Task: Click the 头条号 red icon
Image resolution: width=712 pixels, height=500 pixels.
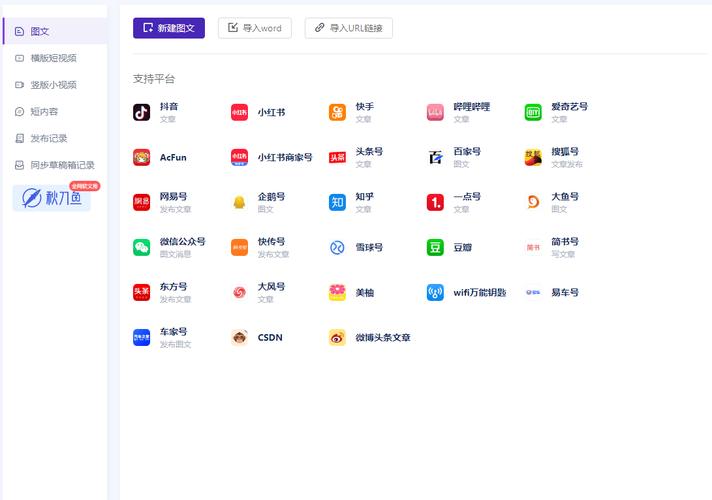Action: (x=337, y=157)
